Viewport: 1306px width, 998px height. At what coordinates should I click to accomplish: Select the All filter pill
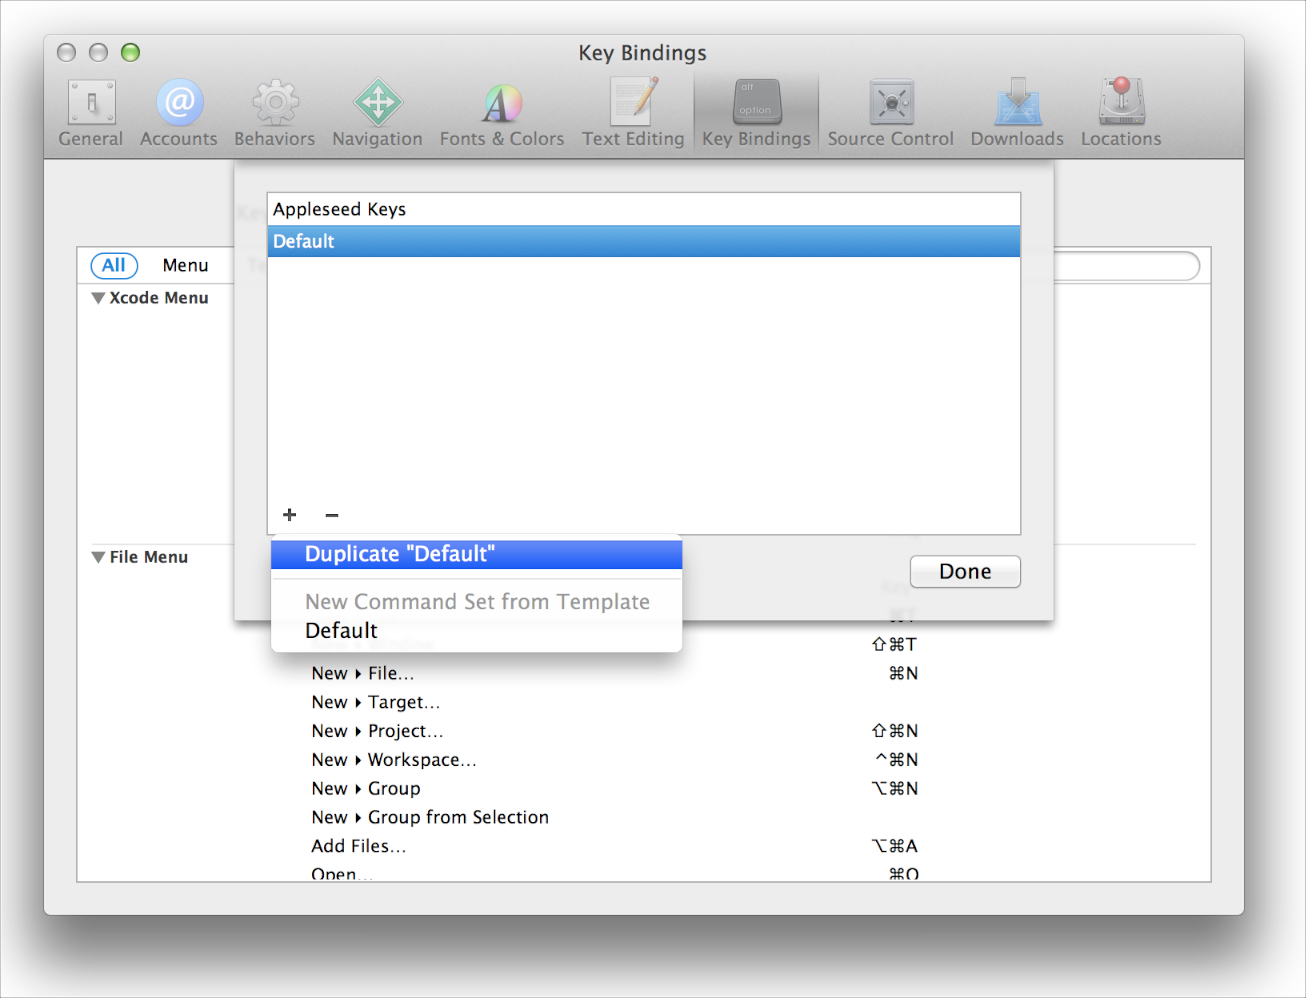coord(114,265)
